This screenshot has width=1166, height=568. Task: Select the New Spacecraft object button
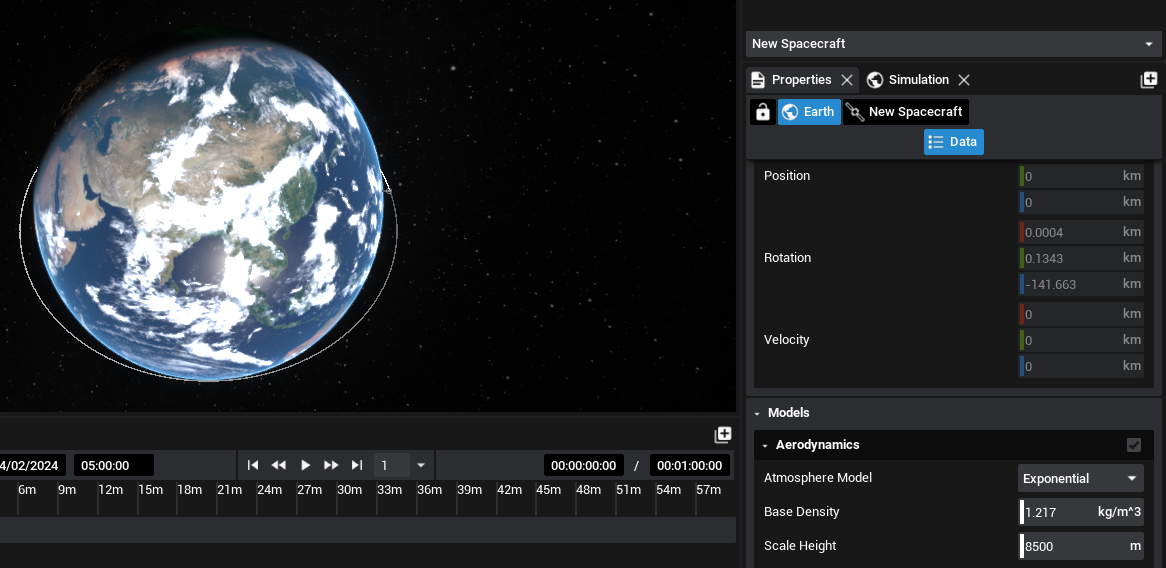click(906, 112)
